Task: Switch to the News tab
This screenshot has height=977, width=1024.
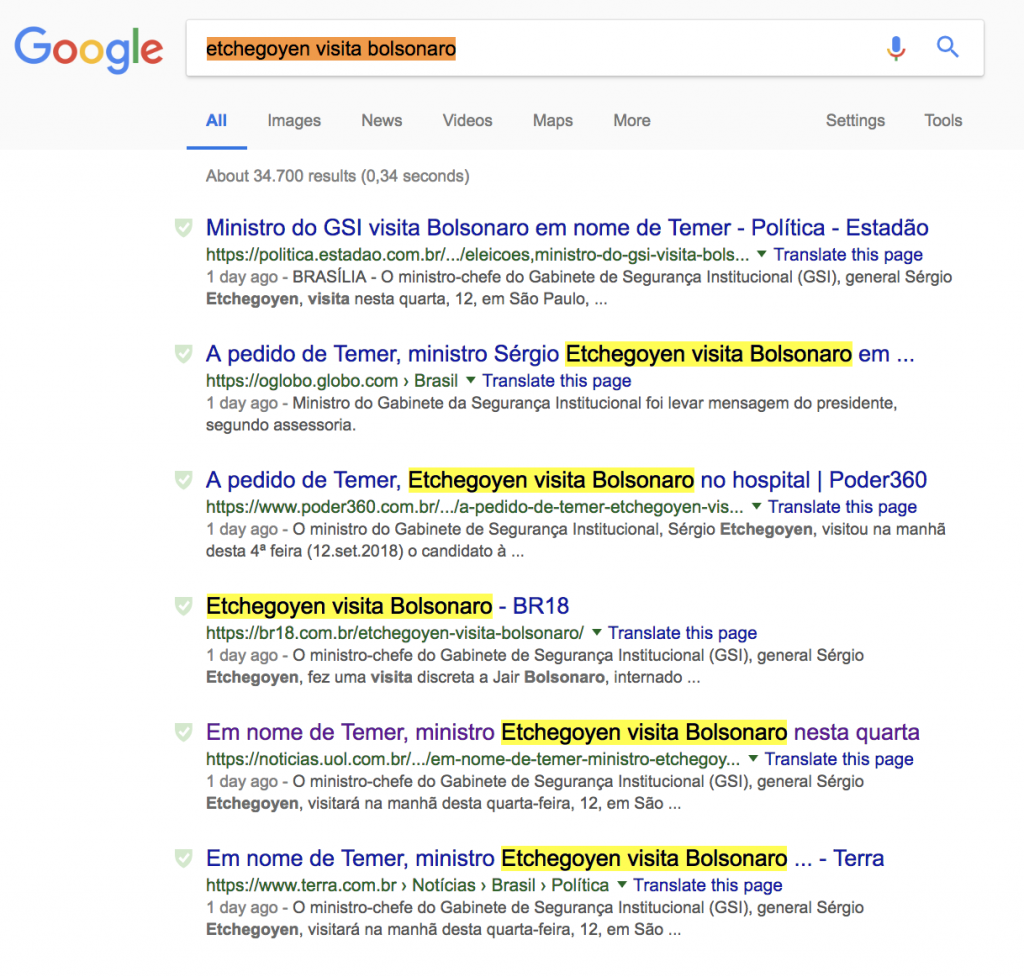Action: (381, 121)
